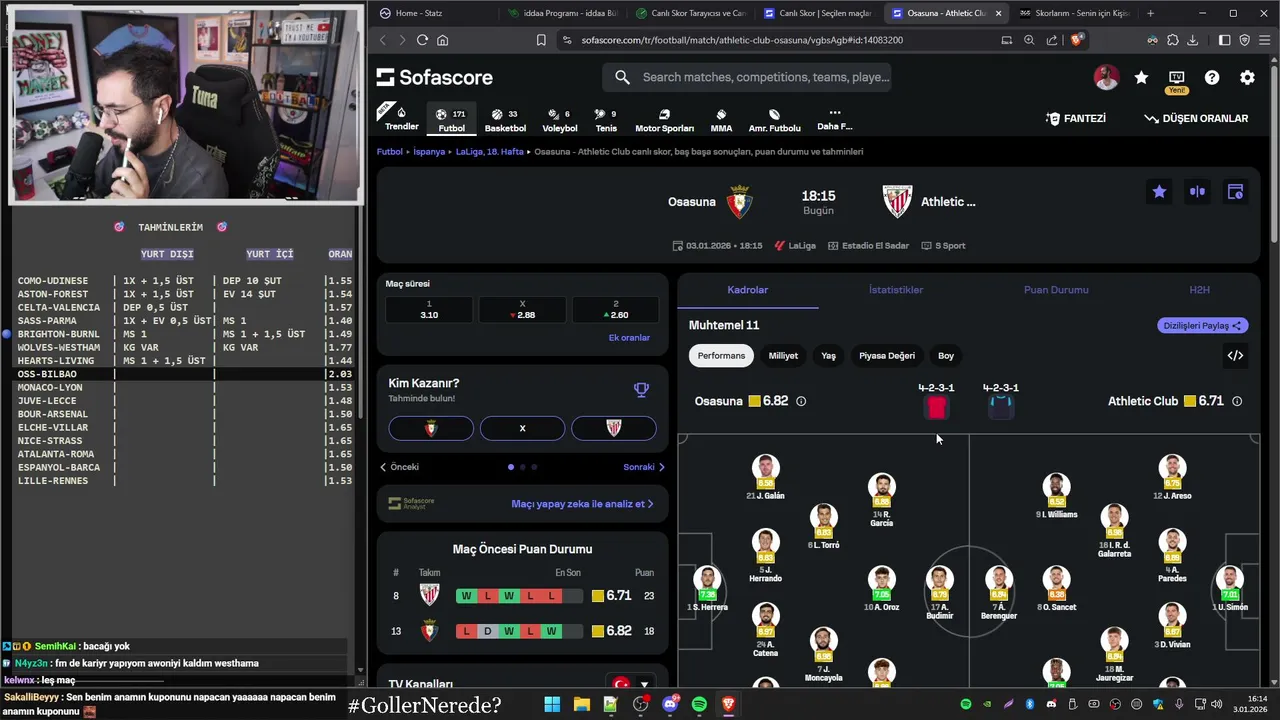Select the Boy filter chip
This screenshot has width=1280, height=720.
[x=946, y=356]
